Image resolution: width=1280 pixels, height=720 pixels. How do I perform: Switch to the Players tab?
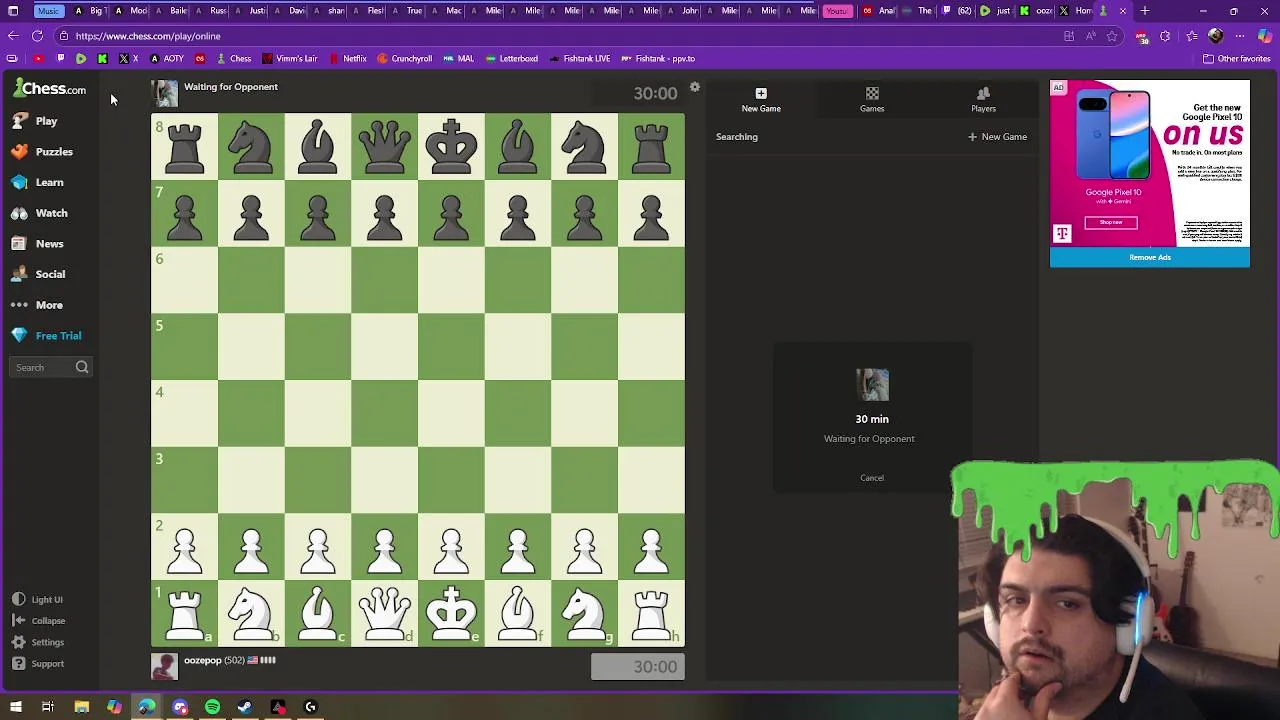point(983,100)
